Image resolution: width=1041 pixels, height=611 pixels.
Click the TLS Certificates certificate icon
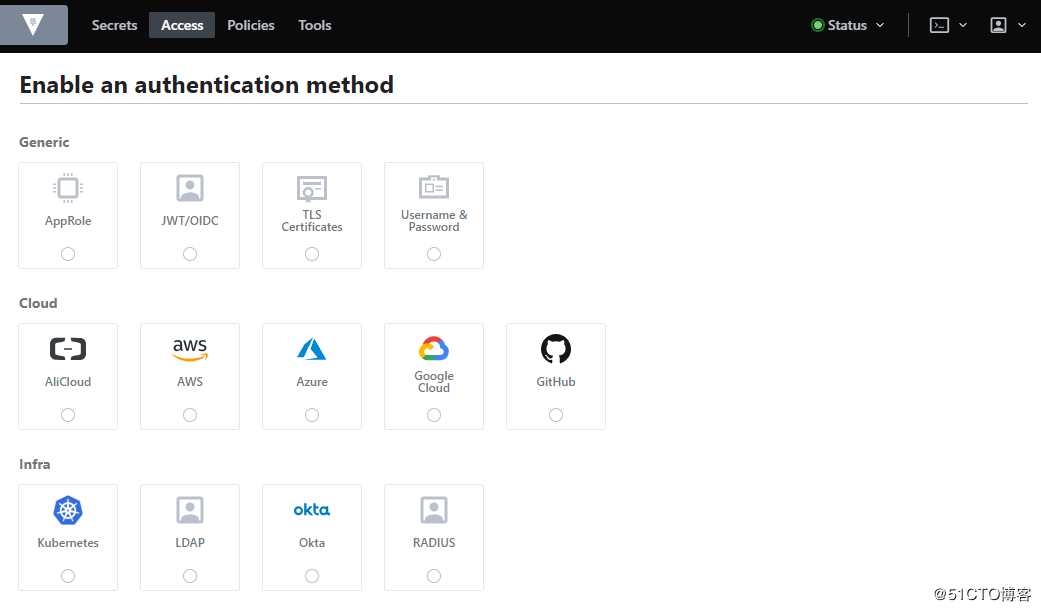312,188
